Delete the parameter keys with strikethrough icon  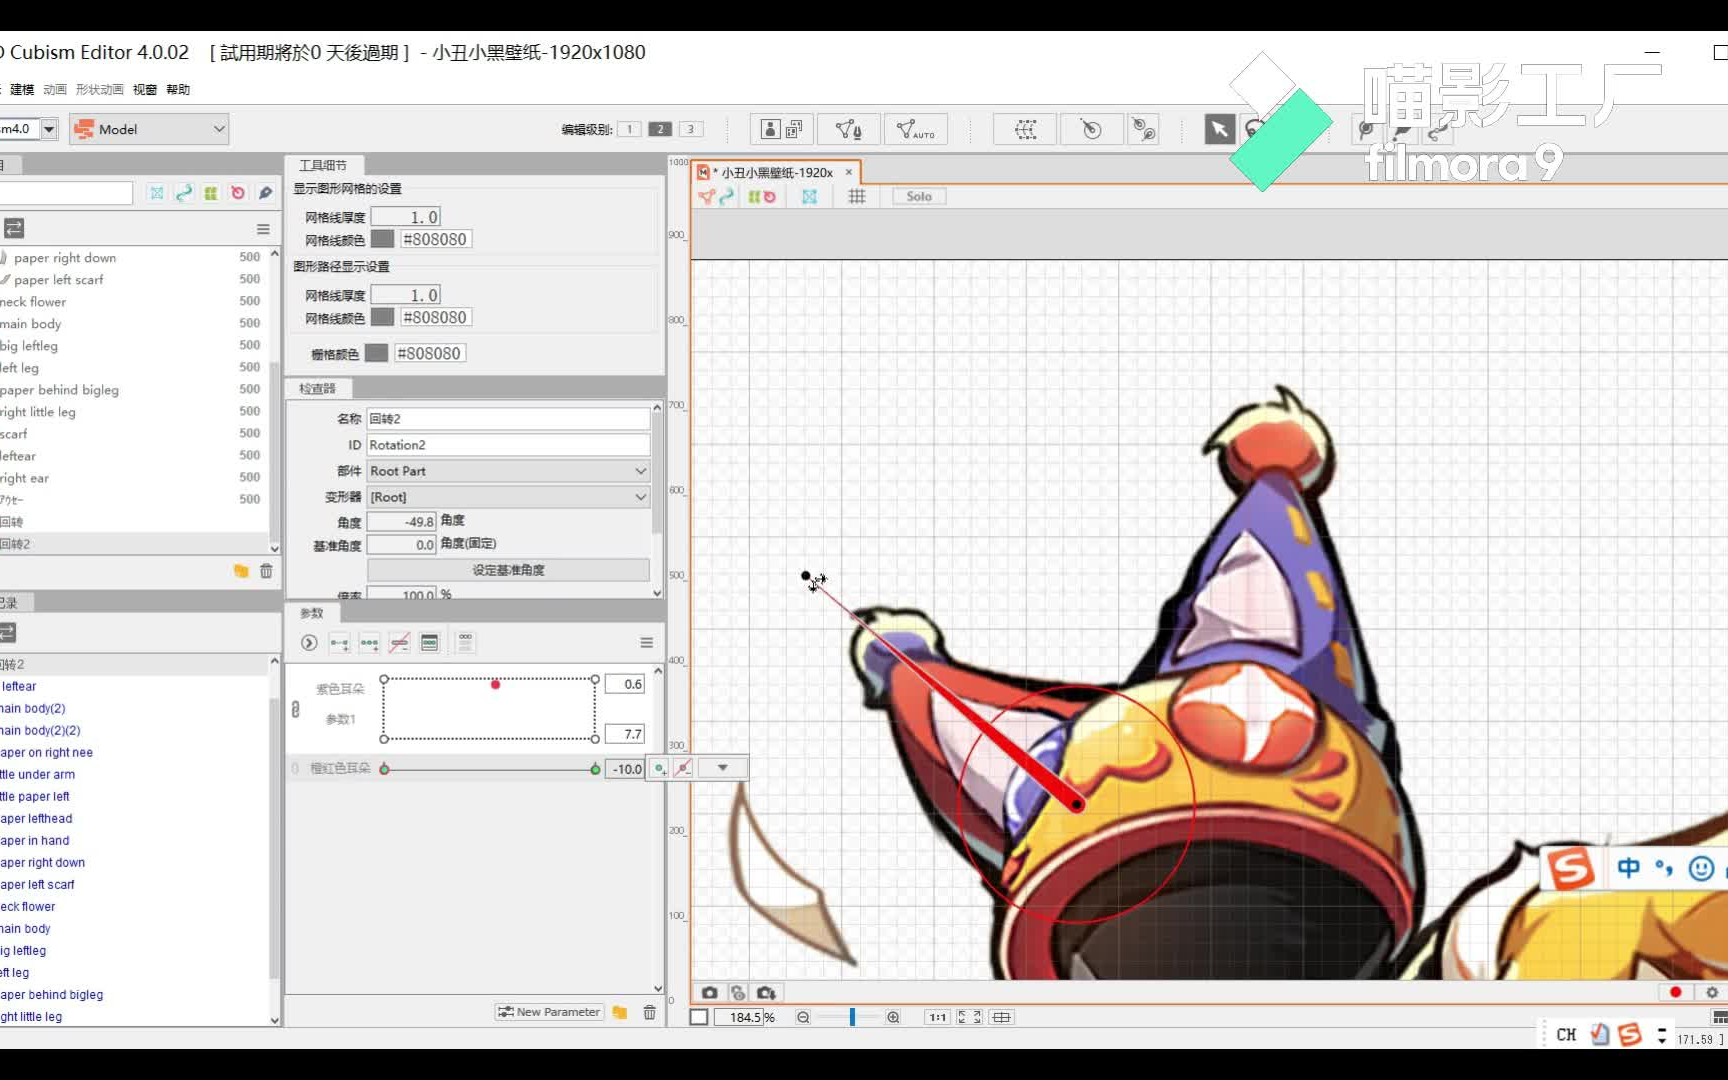tap(399, 643)
